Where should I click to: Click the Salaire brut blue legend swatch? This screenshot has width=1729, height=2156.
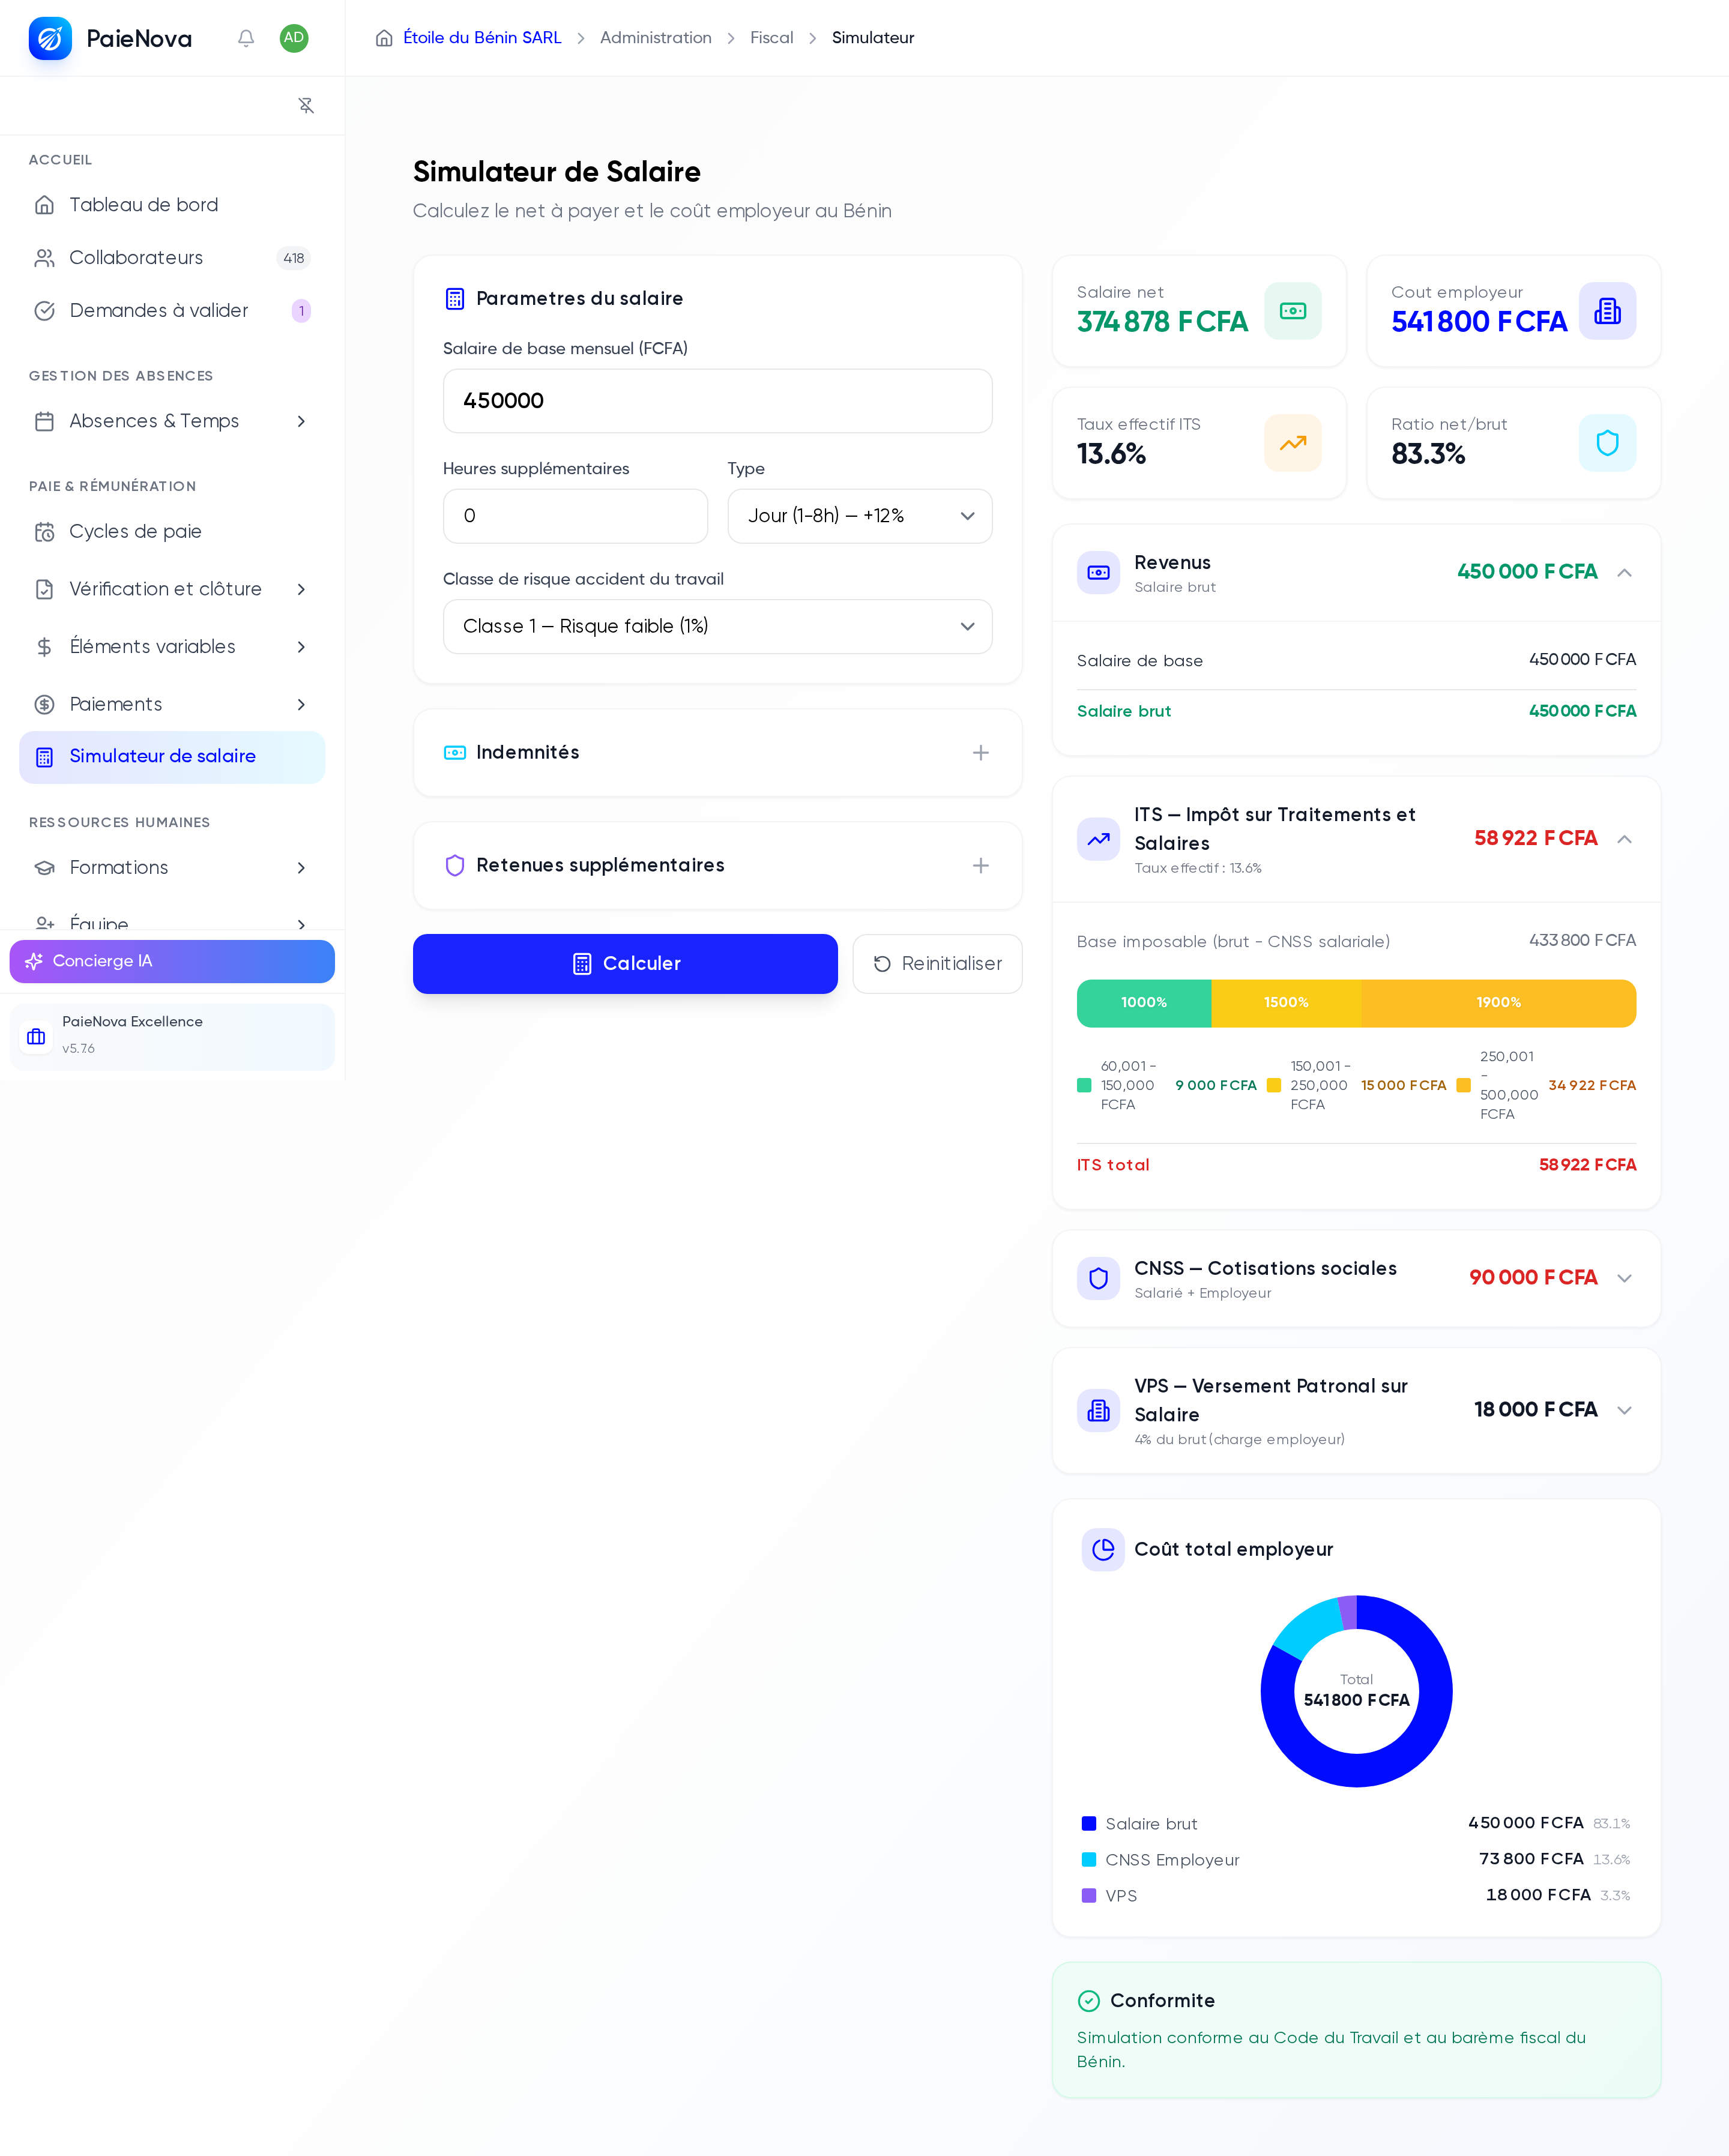point(1089,1824)
